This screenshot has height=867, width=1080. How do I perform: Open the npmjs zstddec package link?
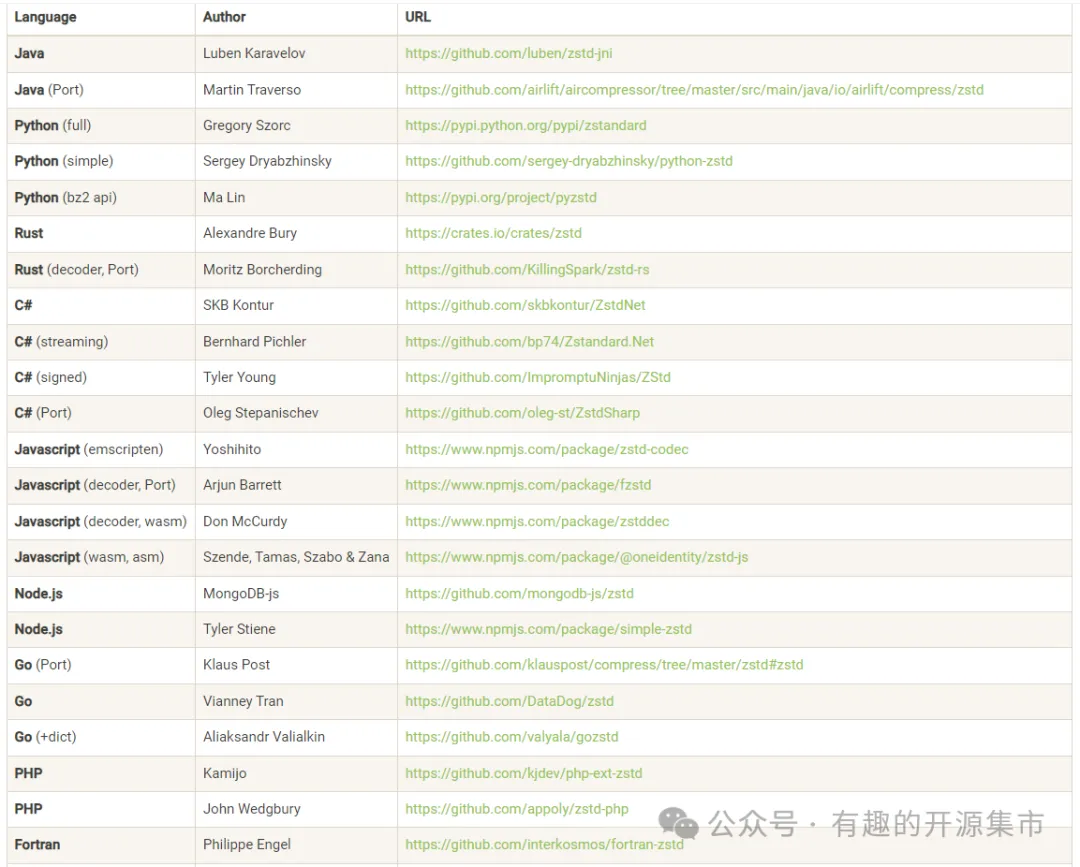tap(537, 521)
